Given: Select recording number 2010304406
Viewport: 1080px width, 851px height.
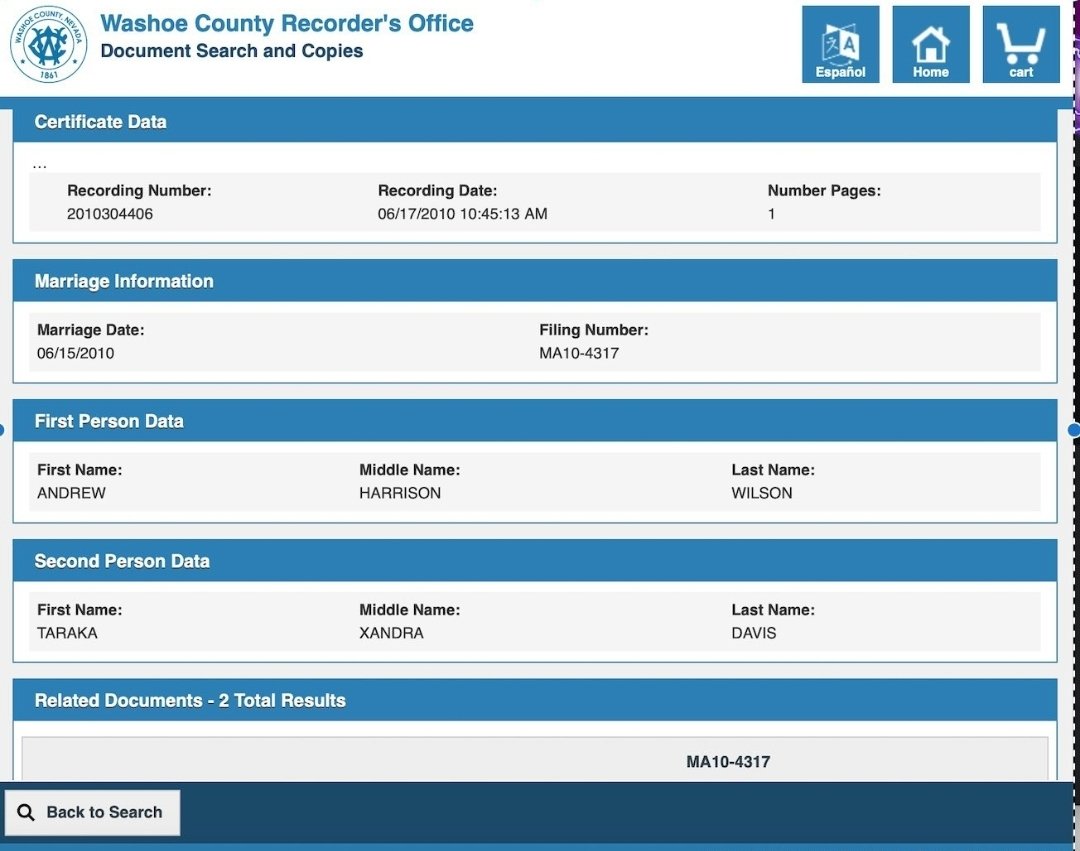Looking at the screenshot, I should tap(110, 214).
